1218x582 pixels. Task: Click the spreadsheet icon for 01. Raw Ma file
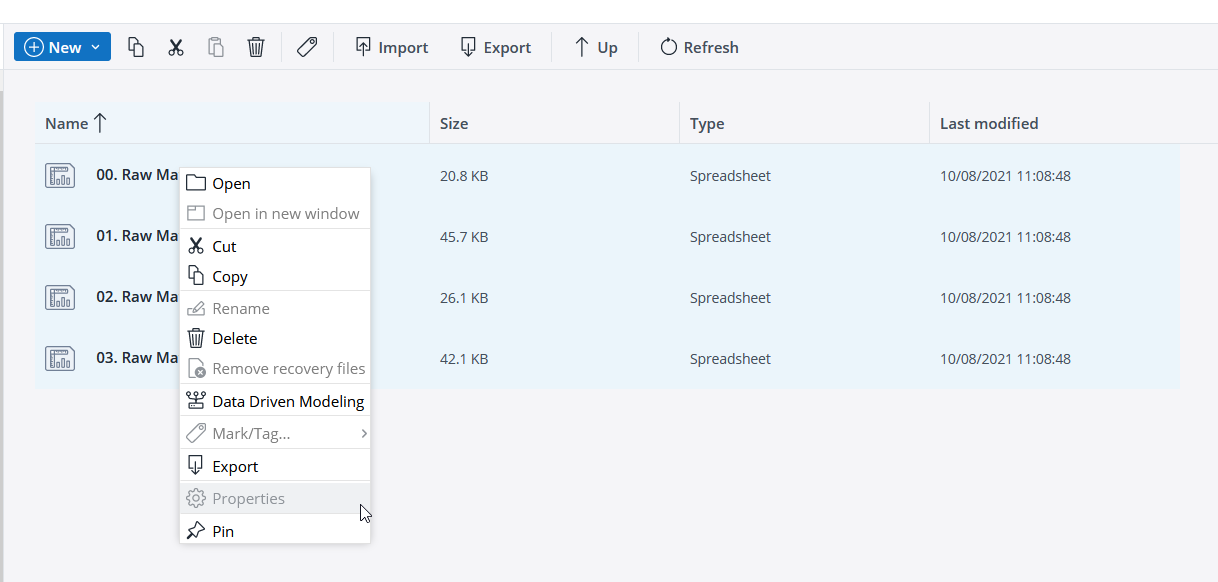point(60,236)
